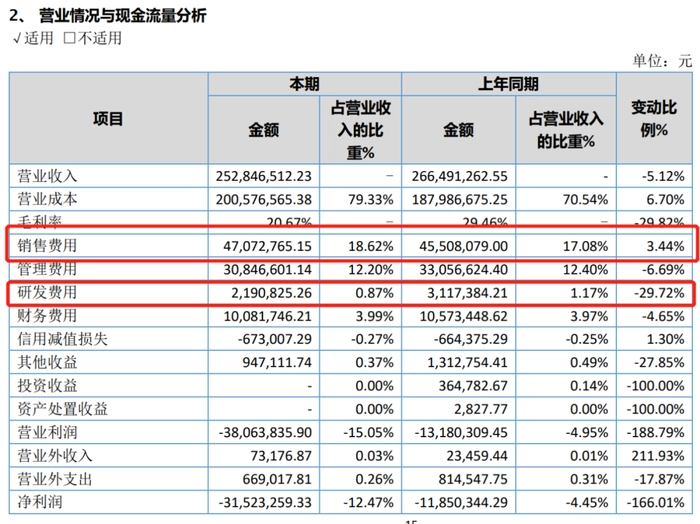Click the highlighted 研发费用 row label
The width and height of the screenshot is (700, 524).
(47, 292)
